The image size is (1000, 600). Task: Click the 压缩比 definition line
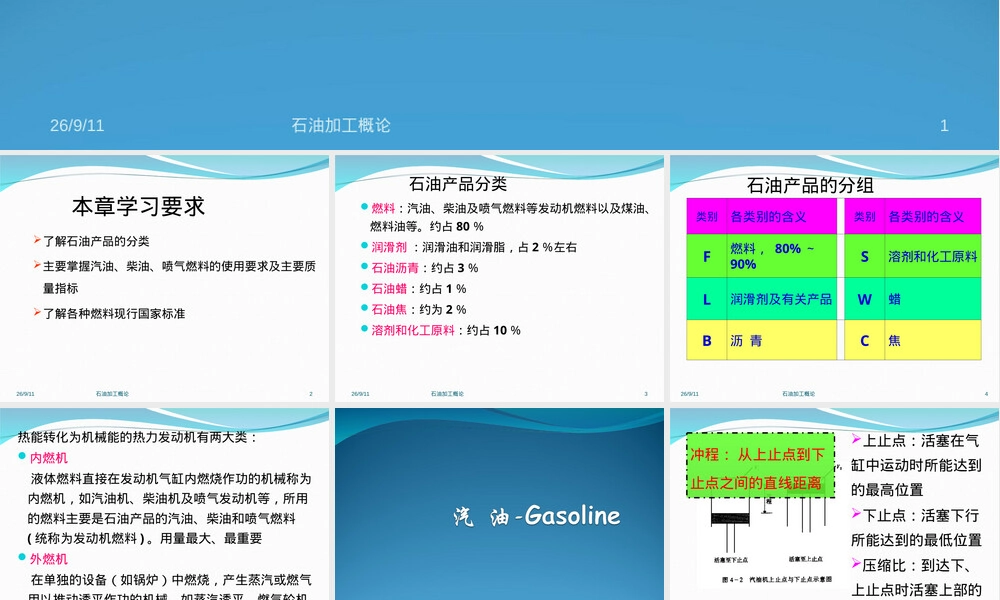pyautogui.click(x=916, y=578)
